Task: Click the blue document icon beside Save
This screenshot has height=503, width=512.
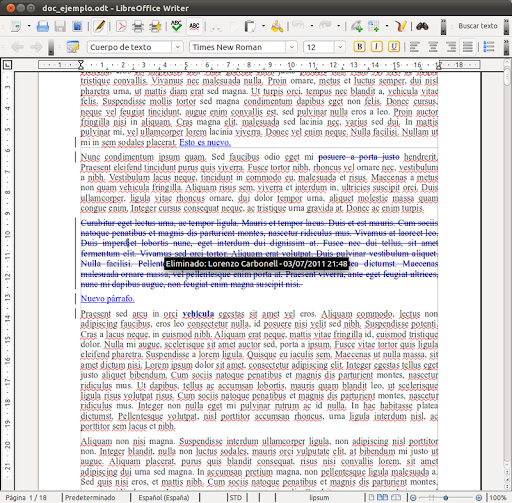Action: tap(77, 26)
